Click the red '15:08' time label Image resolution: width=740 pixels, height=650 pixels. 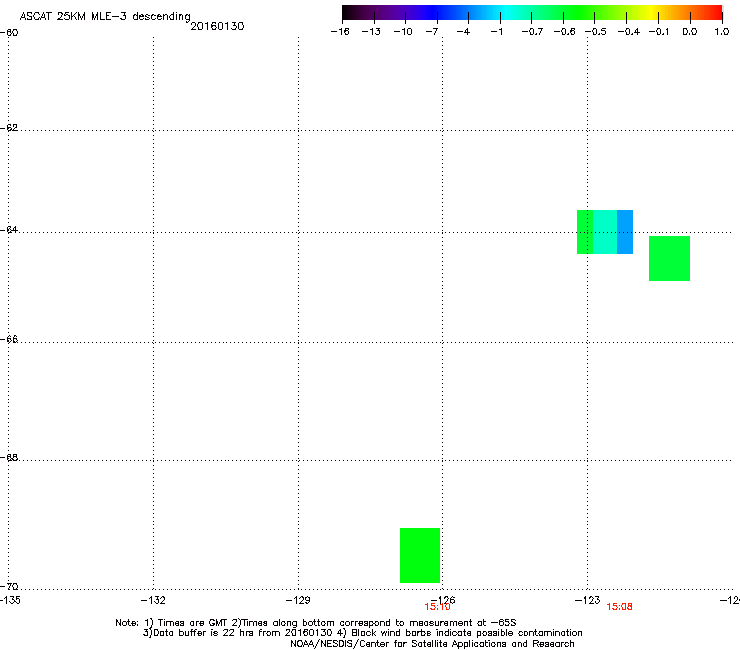tap(619, 607)
